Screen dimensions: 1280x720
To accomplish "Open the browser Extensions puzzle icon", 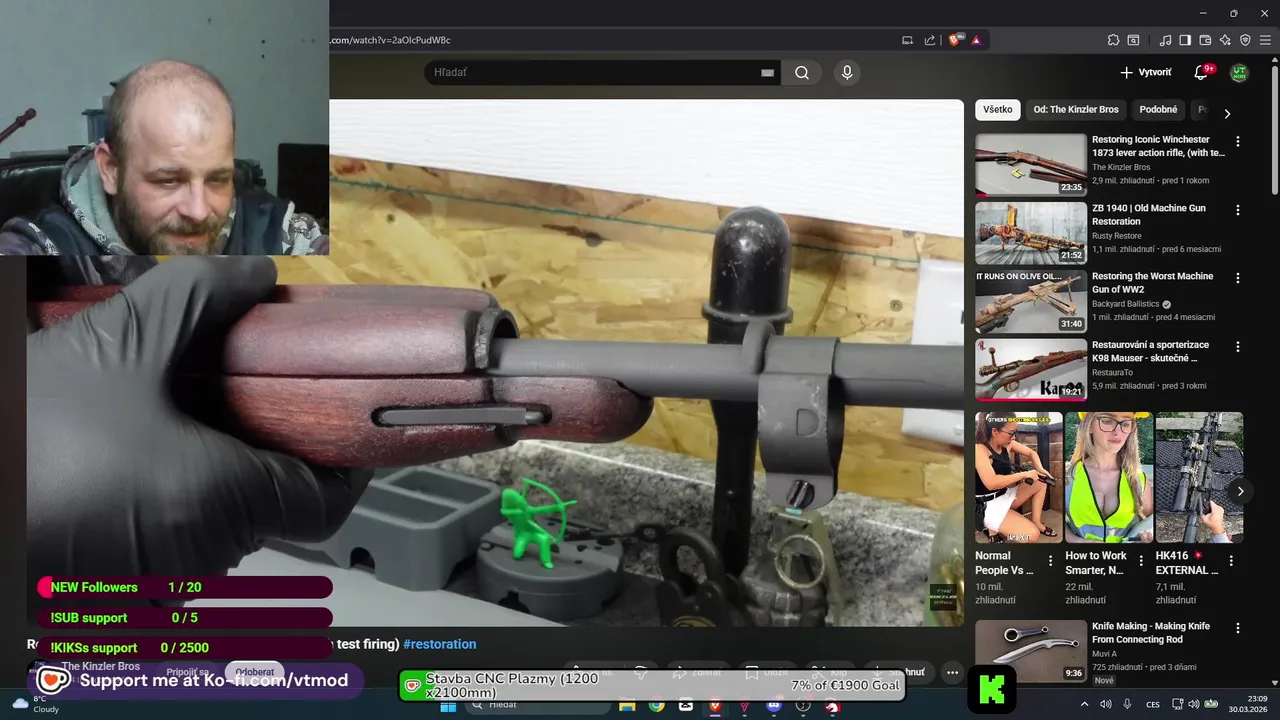I will (x=1113, y=40).
